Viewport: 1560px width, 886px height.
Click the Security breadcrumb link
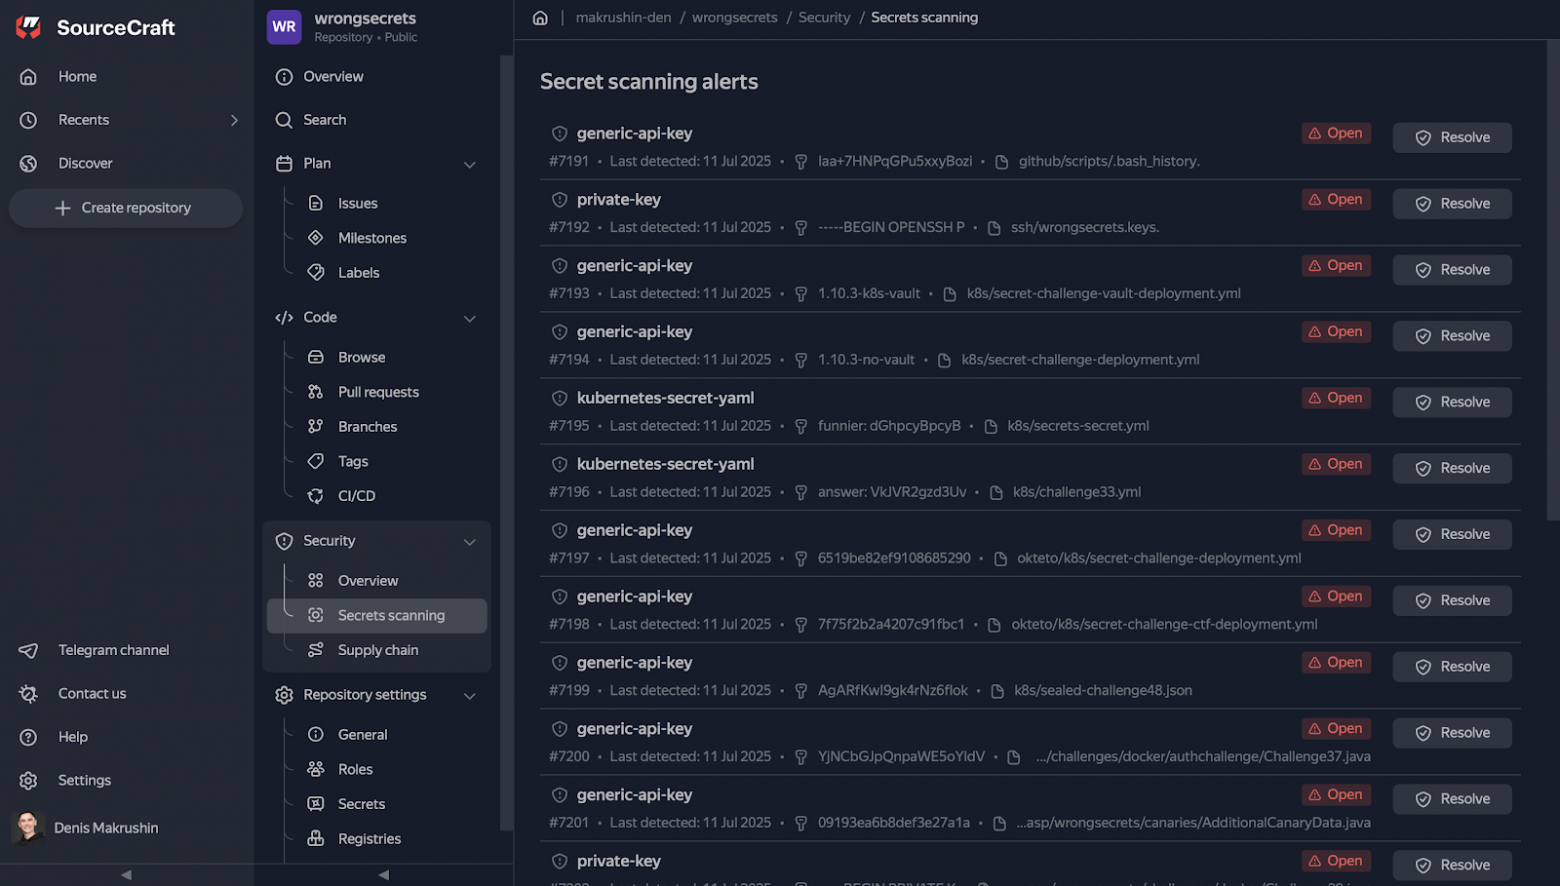[x=824, y=18]
